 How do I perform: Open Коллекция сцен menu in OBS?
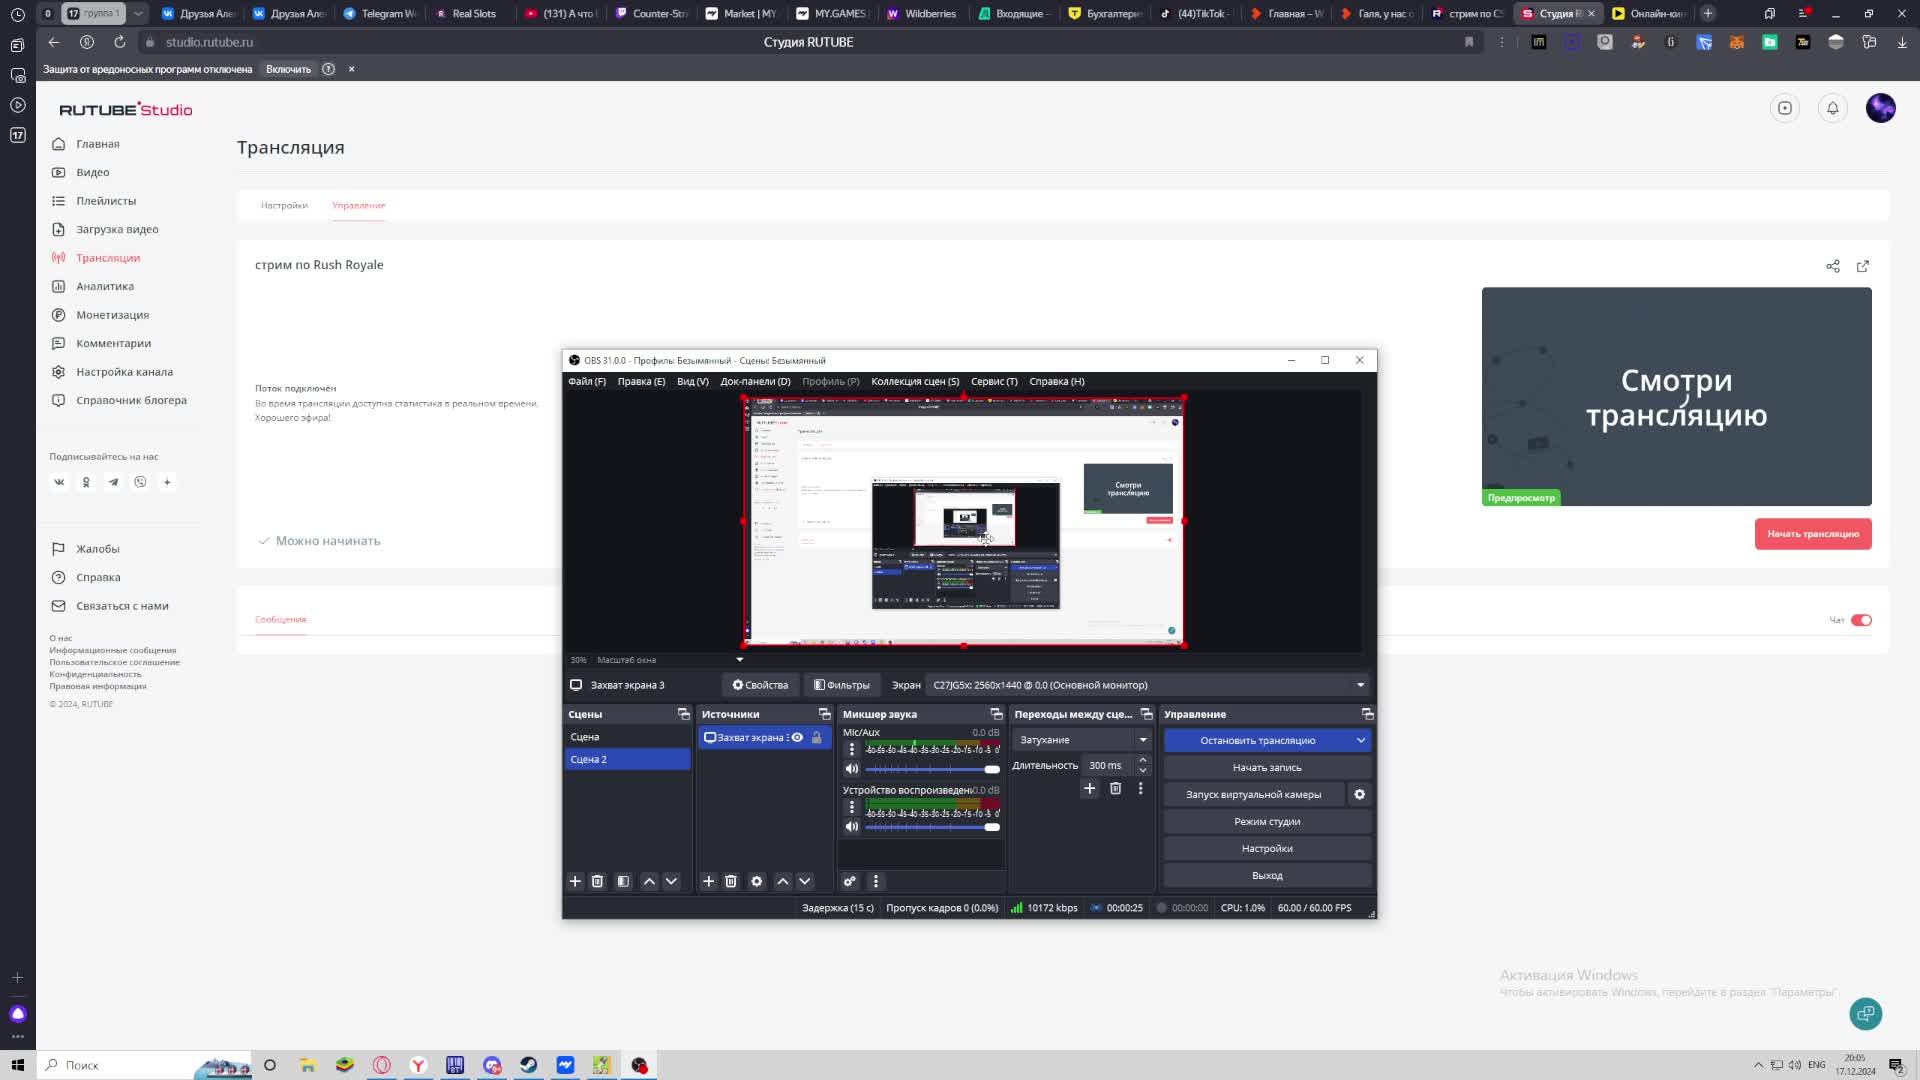coord(914,381)
